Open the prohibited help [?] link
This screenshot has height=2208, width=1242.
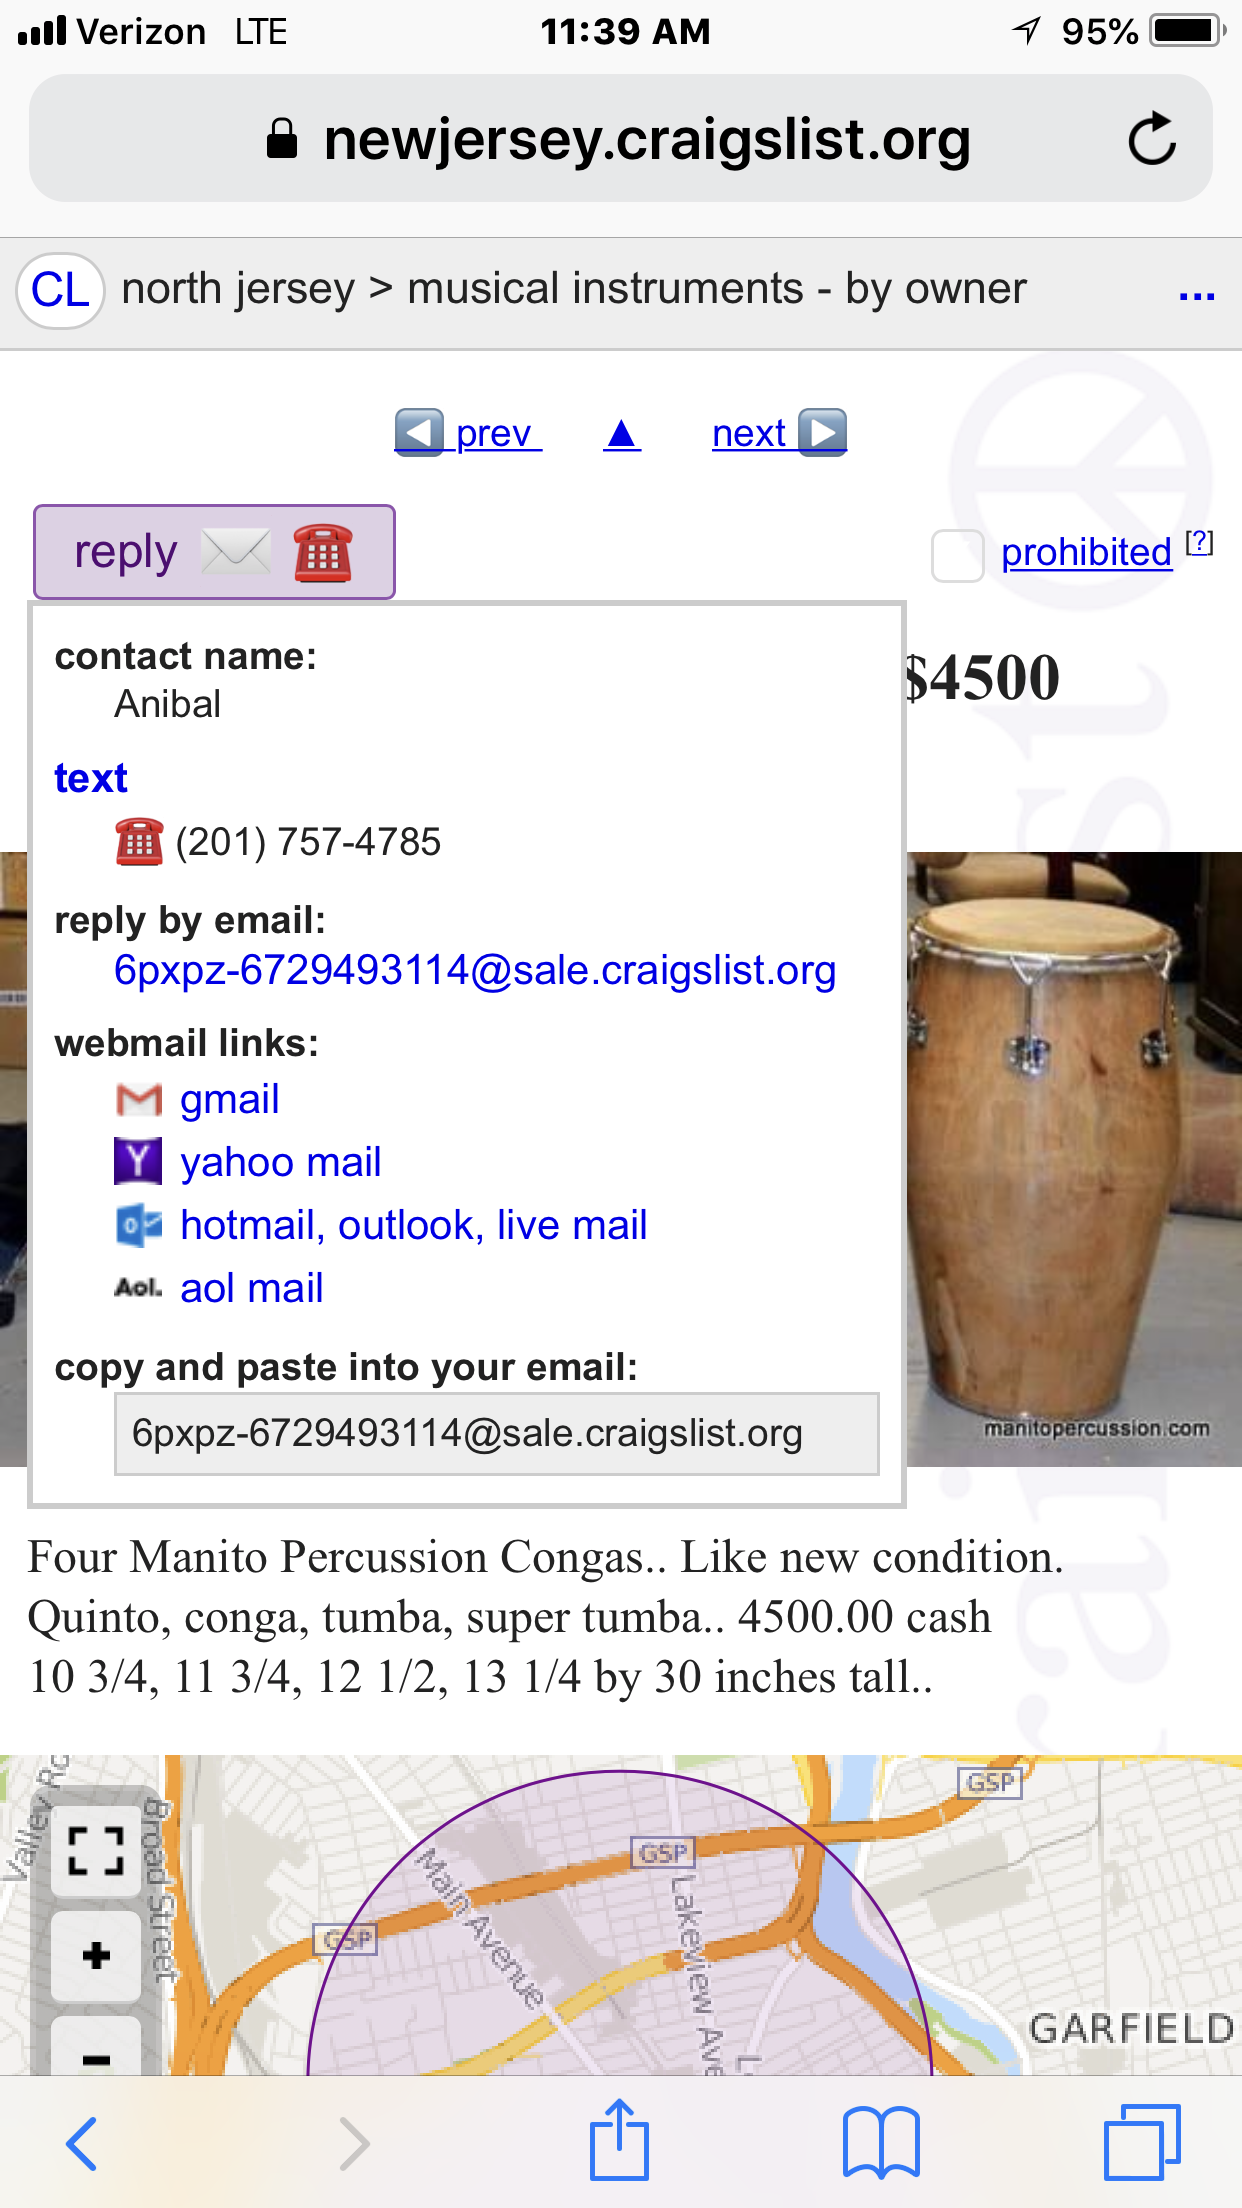pyautogui.click(x=1199, y=543)
